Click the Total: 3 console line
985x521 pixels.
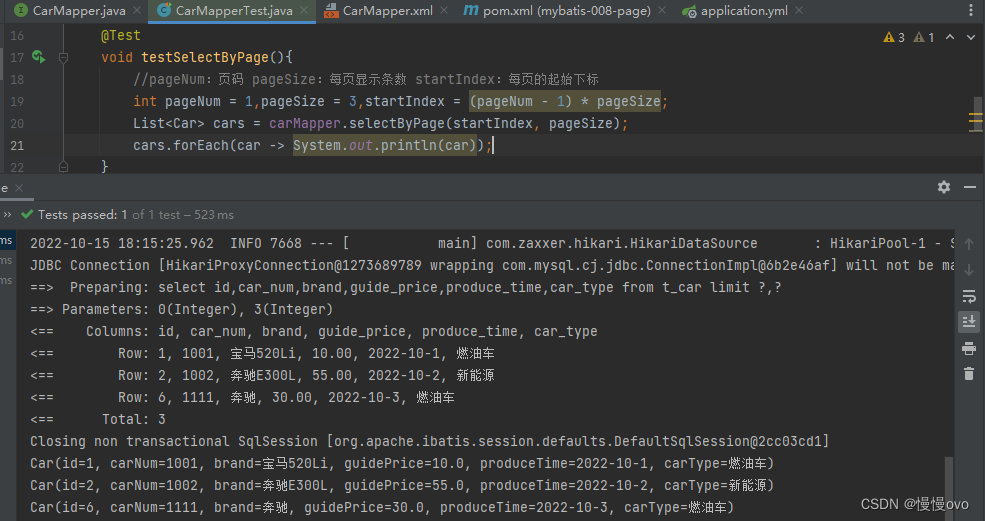point(98,419)
